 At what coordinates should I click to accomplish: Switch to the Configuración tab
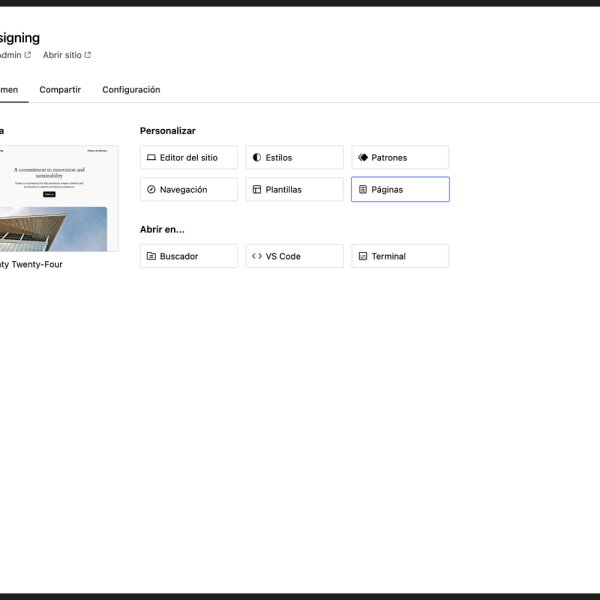click(x=131, y=90)
